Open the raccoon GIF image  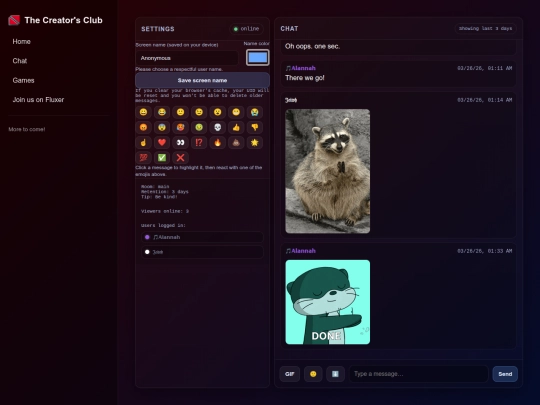[x=328, y=171]
